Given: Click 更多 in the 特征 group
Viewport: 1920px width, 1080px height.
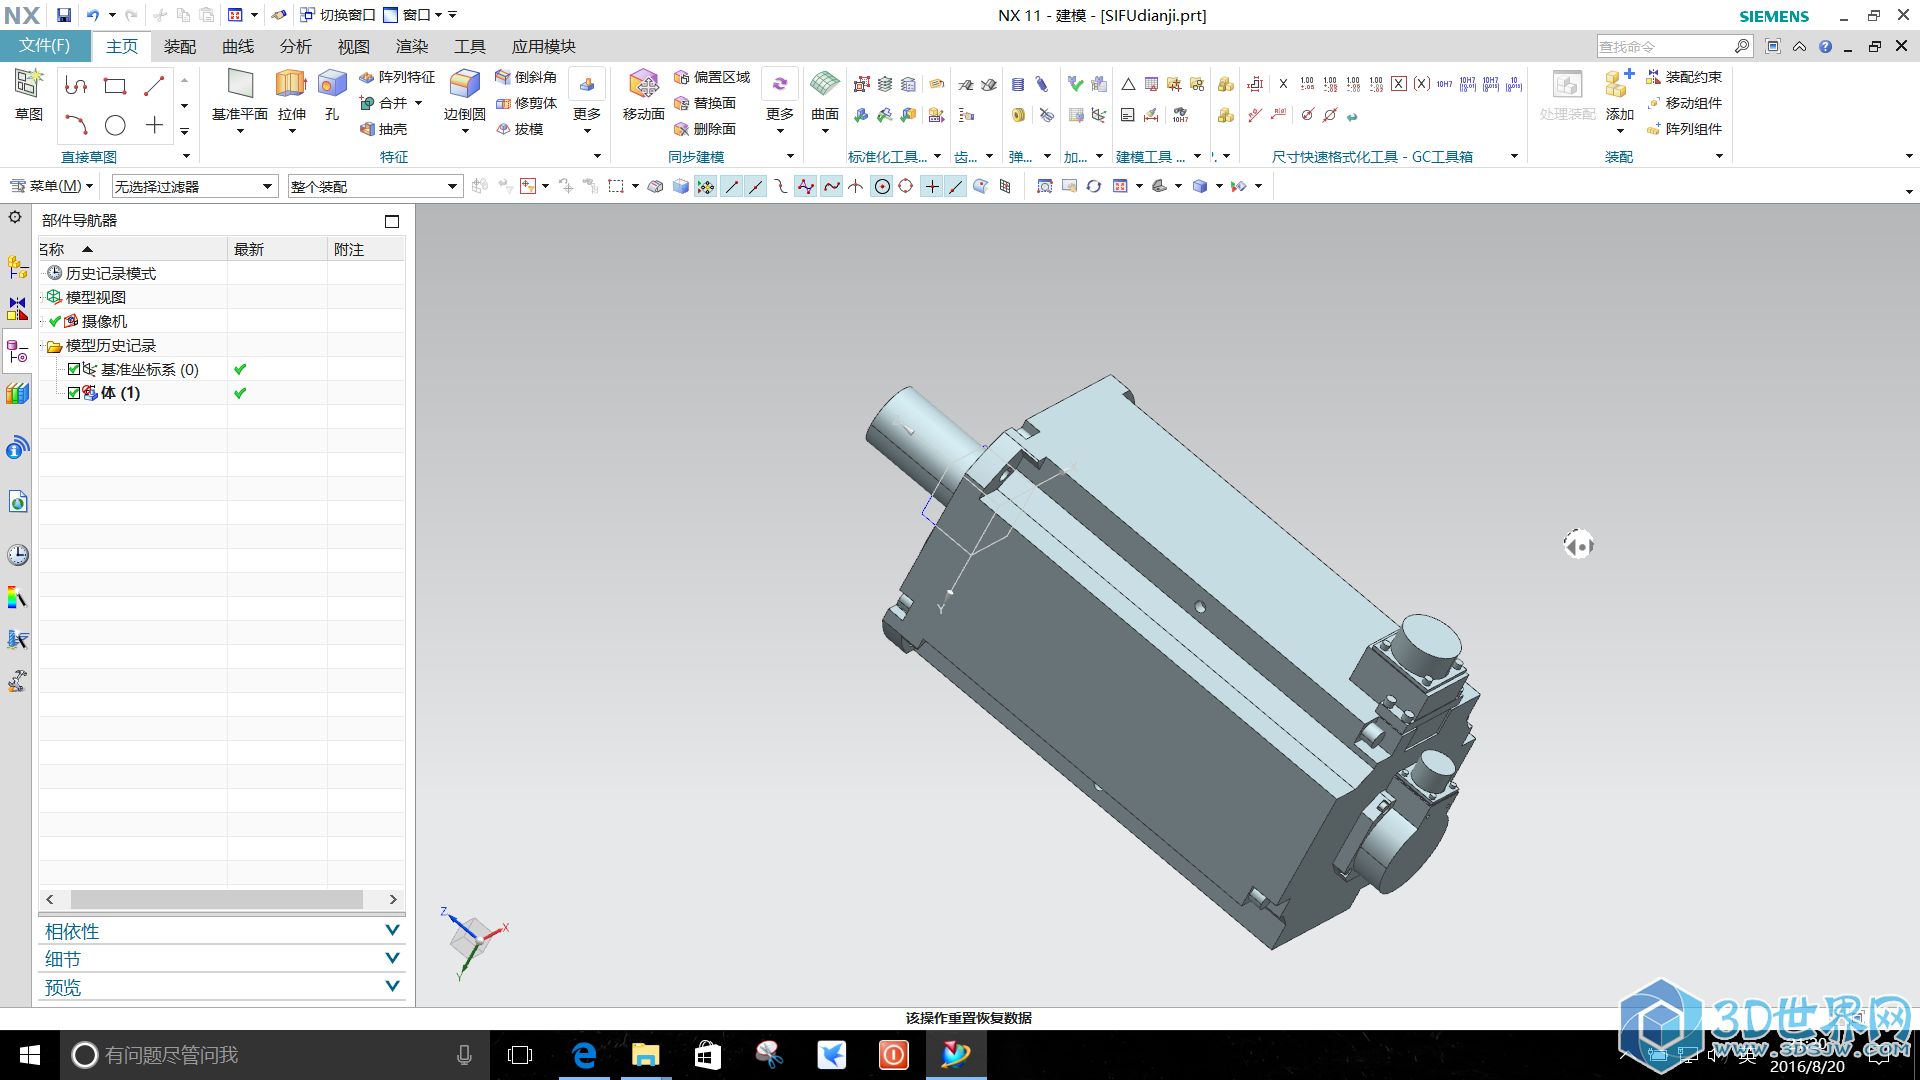Looking at the screenshot, I should tap(587, 100).
